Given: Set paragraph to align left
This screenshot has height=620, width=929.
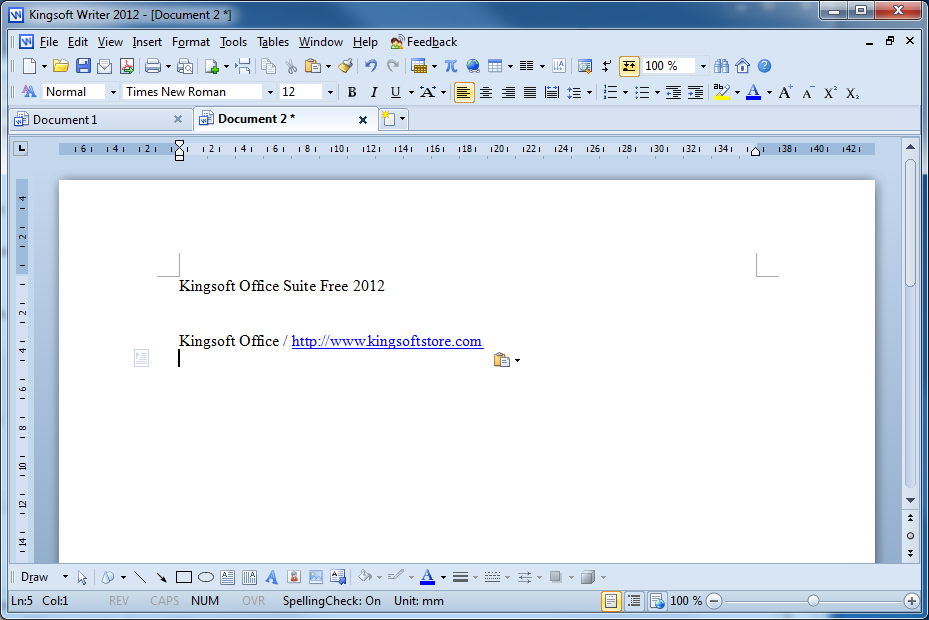Looking at the screenshot, I should click(x=464, y=92).
